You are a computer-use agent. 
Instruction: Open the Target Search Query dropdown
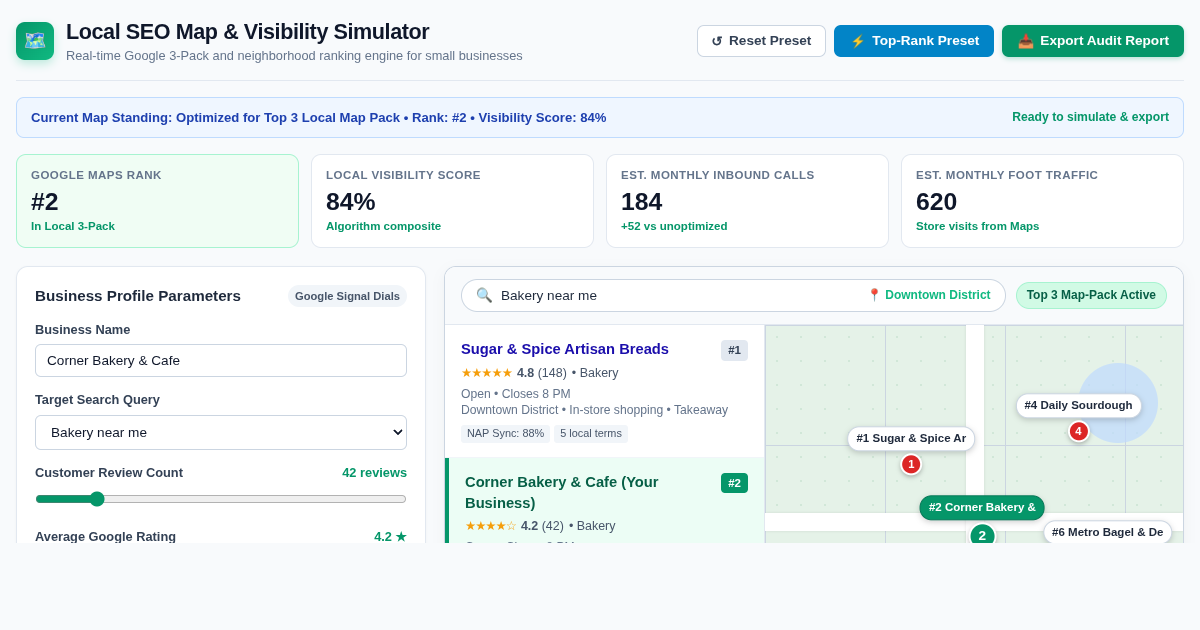[221, 432]
